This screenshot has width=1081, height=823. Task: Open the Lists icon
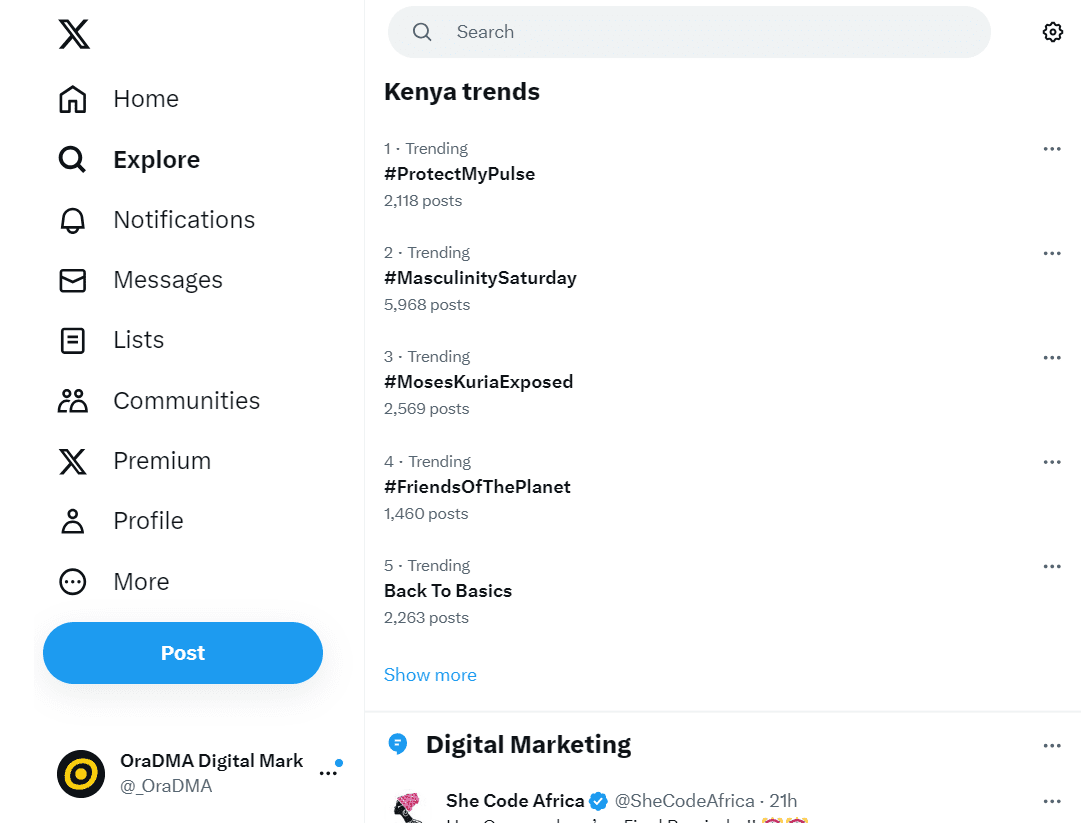click(x=72, y=341)
